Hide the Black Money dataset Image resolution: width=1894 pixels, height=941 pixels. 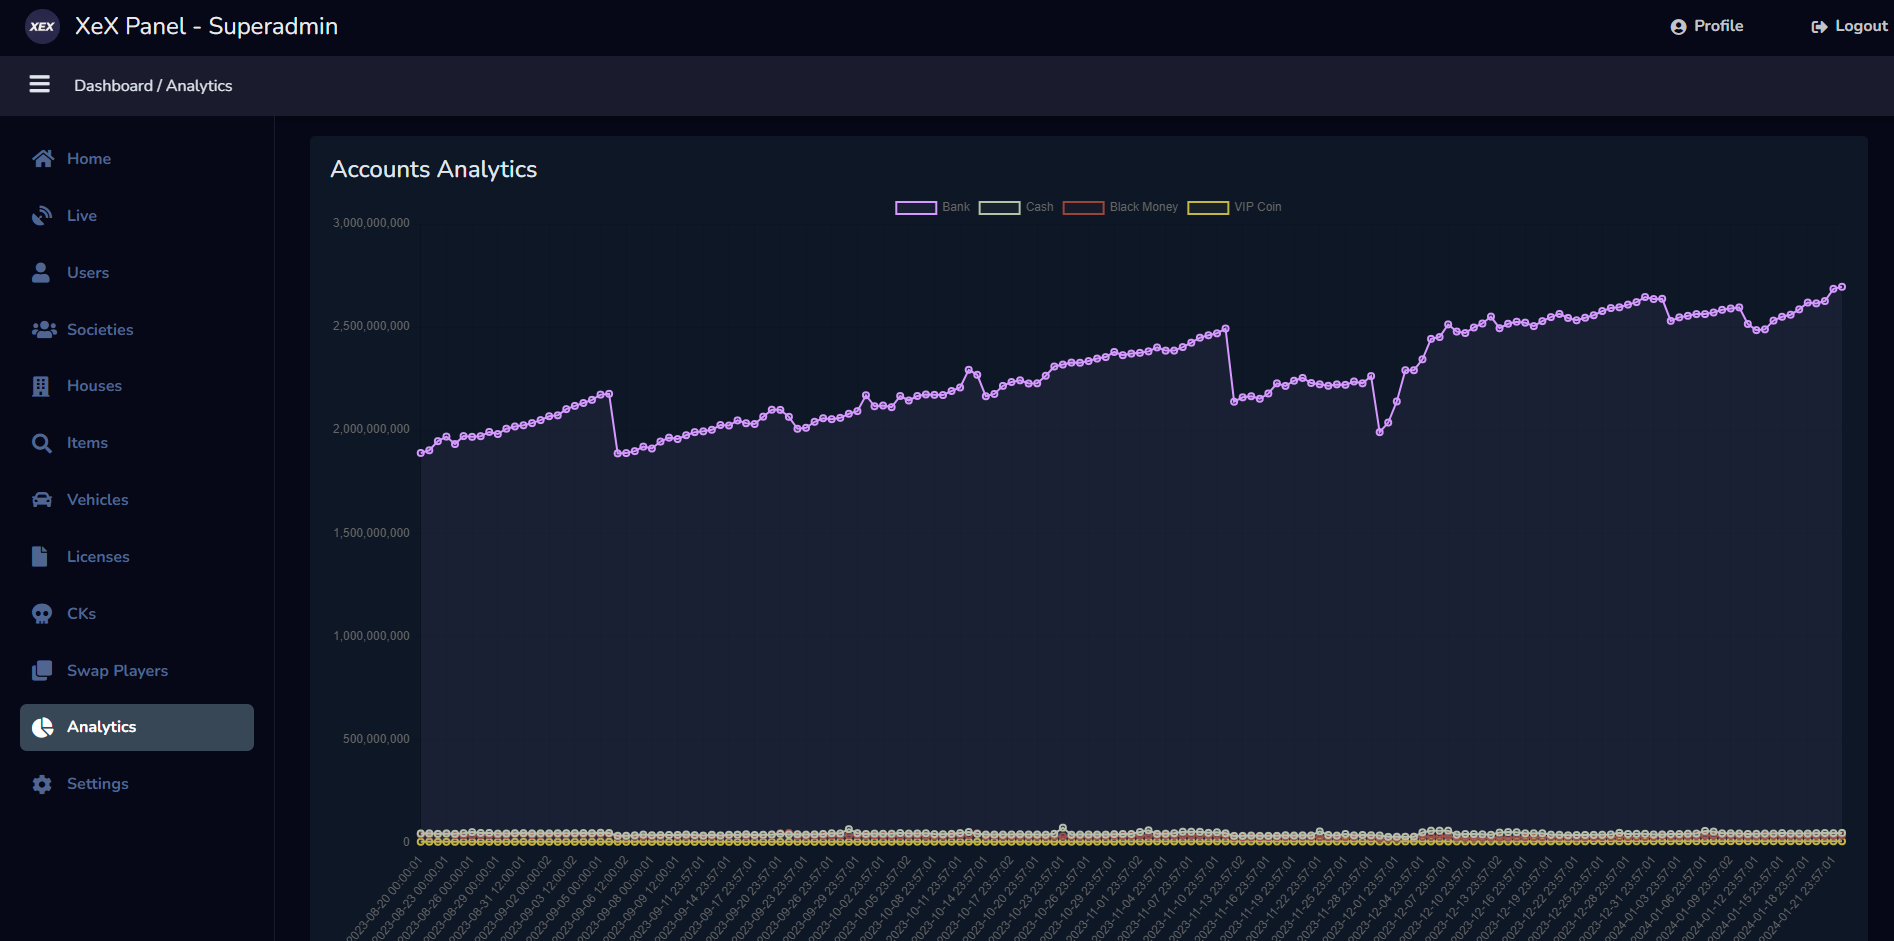[1083, 207]
